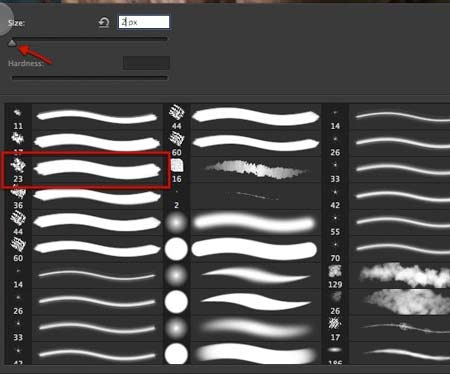Click the reset brush size circular arrow

pyautogui.click(x=104, y=23)
